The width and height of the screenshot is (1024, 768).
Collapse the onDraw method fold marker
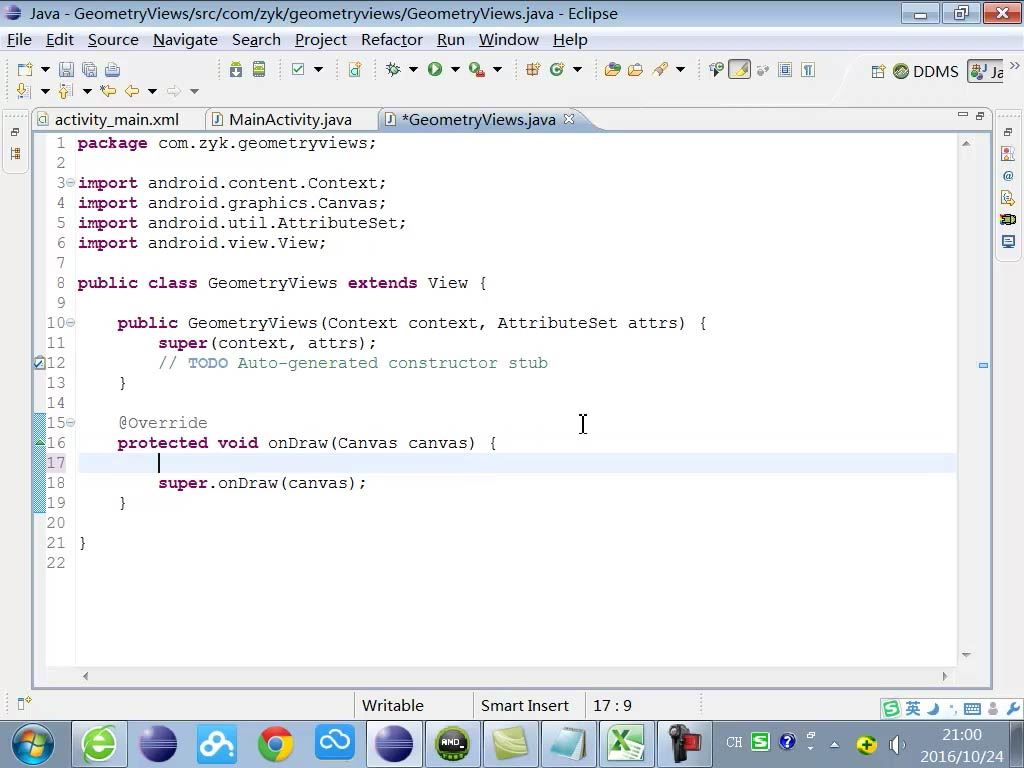pos(71,423)
